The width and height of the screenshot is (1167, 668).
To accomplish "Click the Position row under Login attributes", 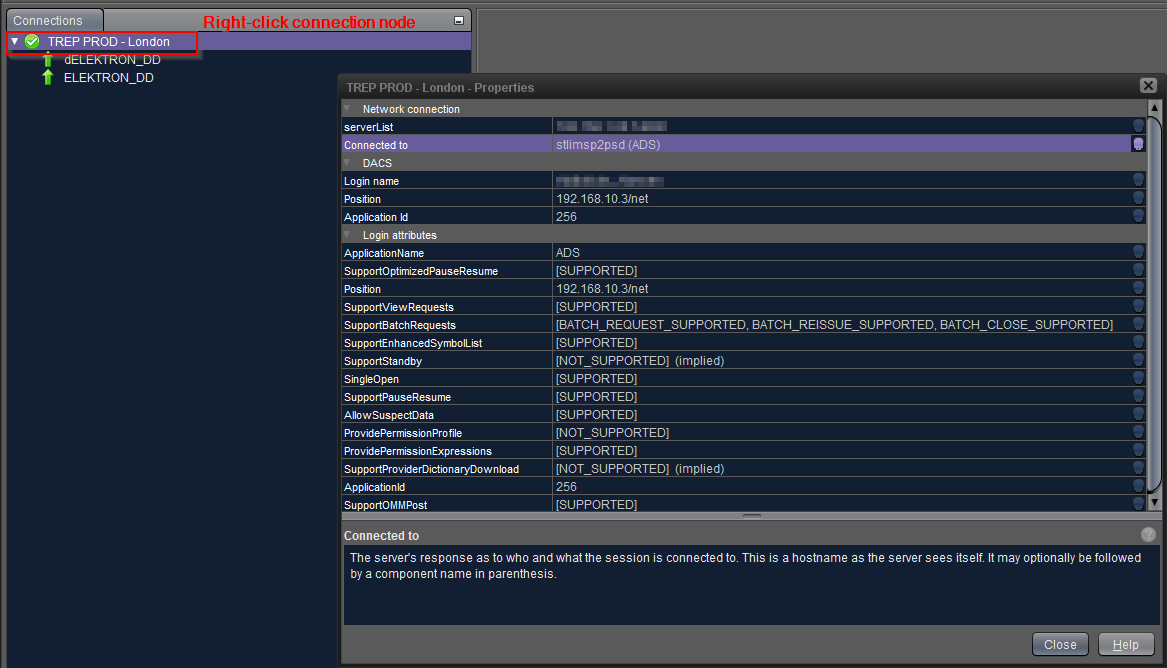I will click(744, 289).
